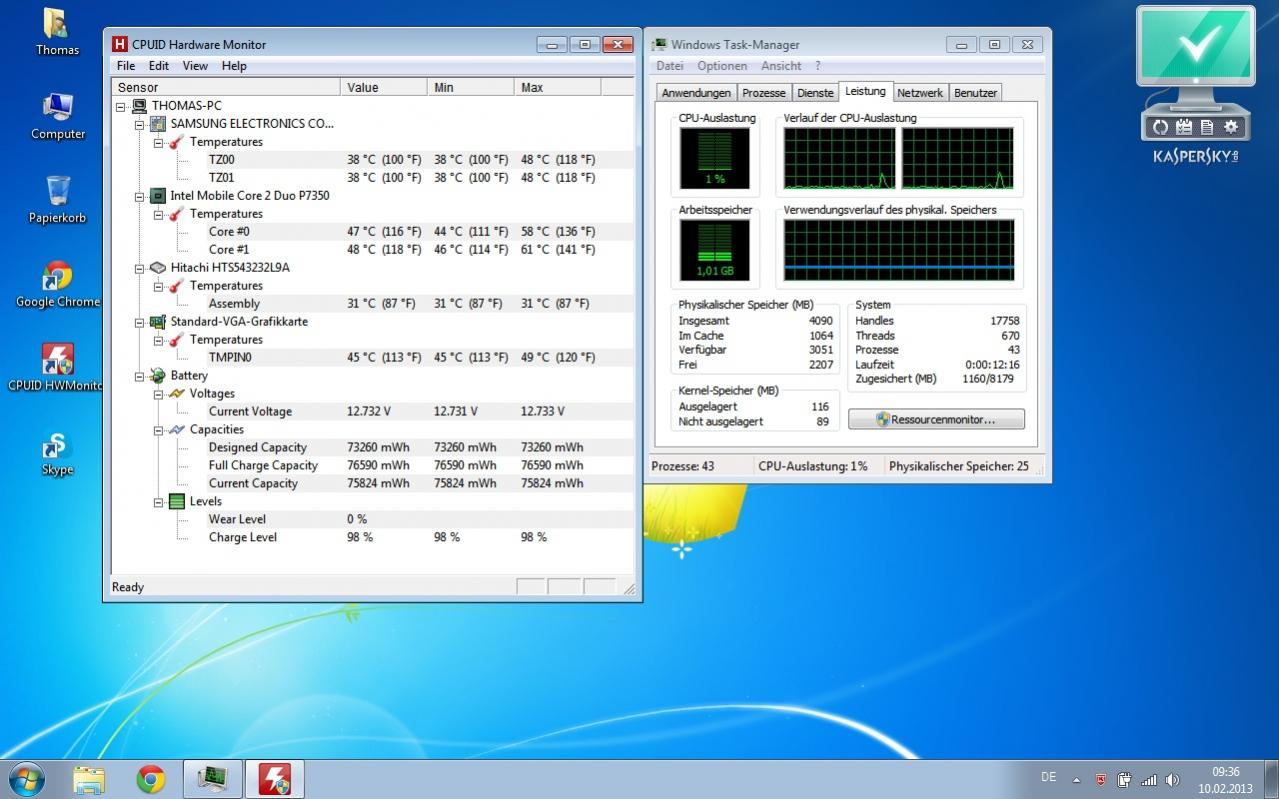Click the Sensor column header
The image size is (1279, 799).
point(226,87)
